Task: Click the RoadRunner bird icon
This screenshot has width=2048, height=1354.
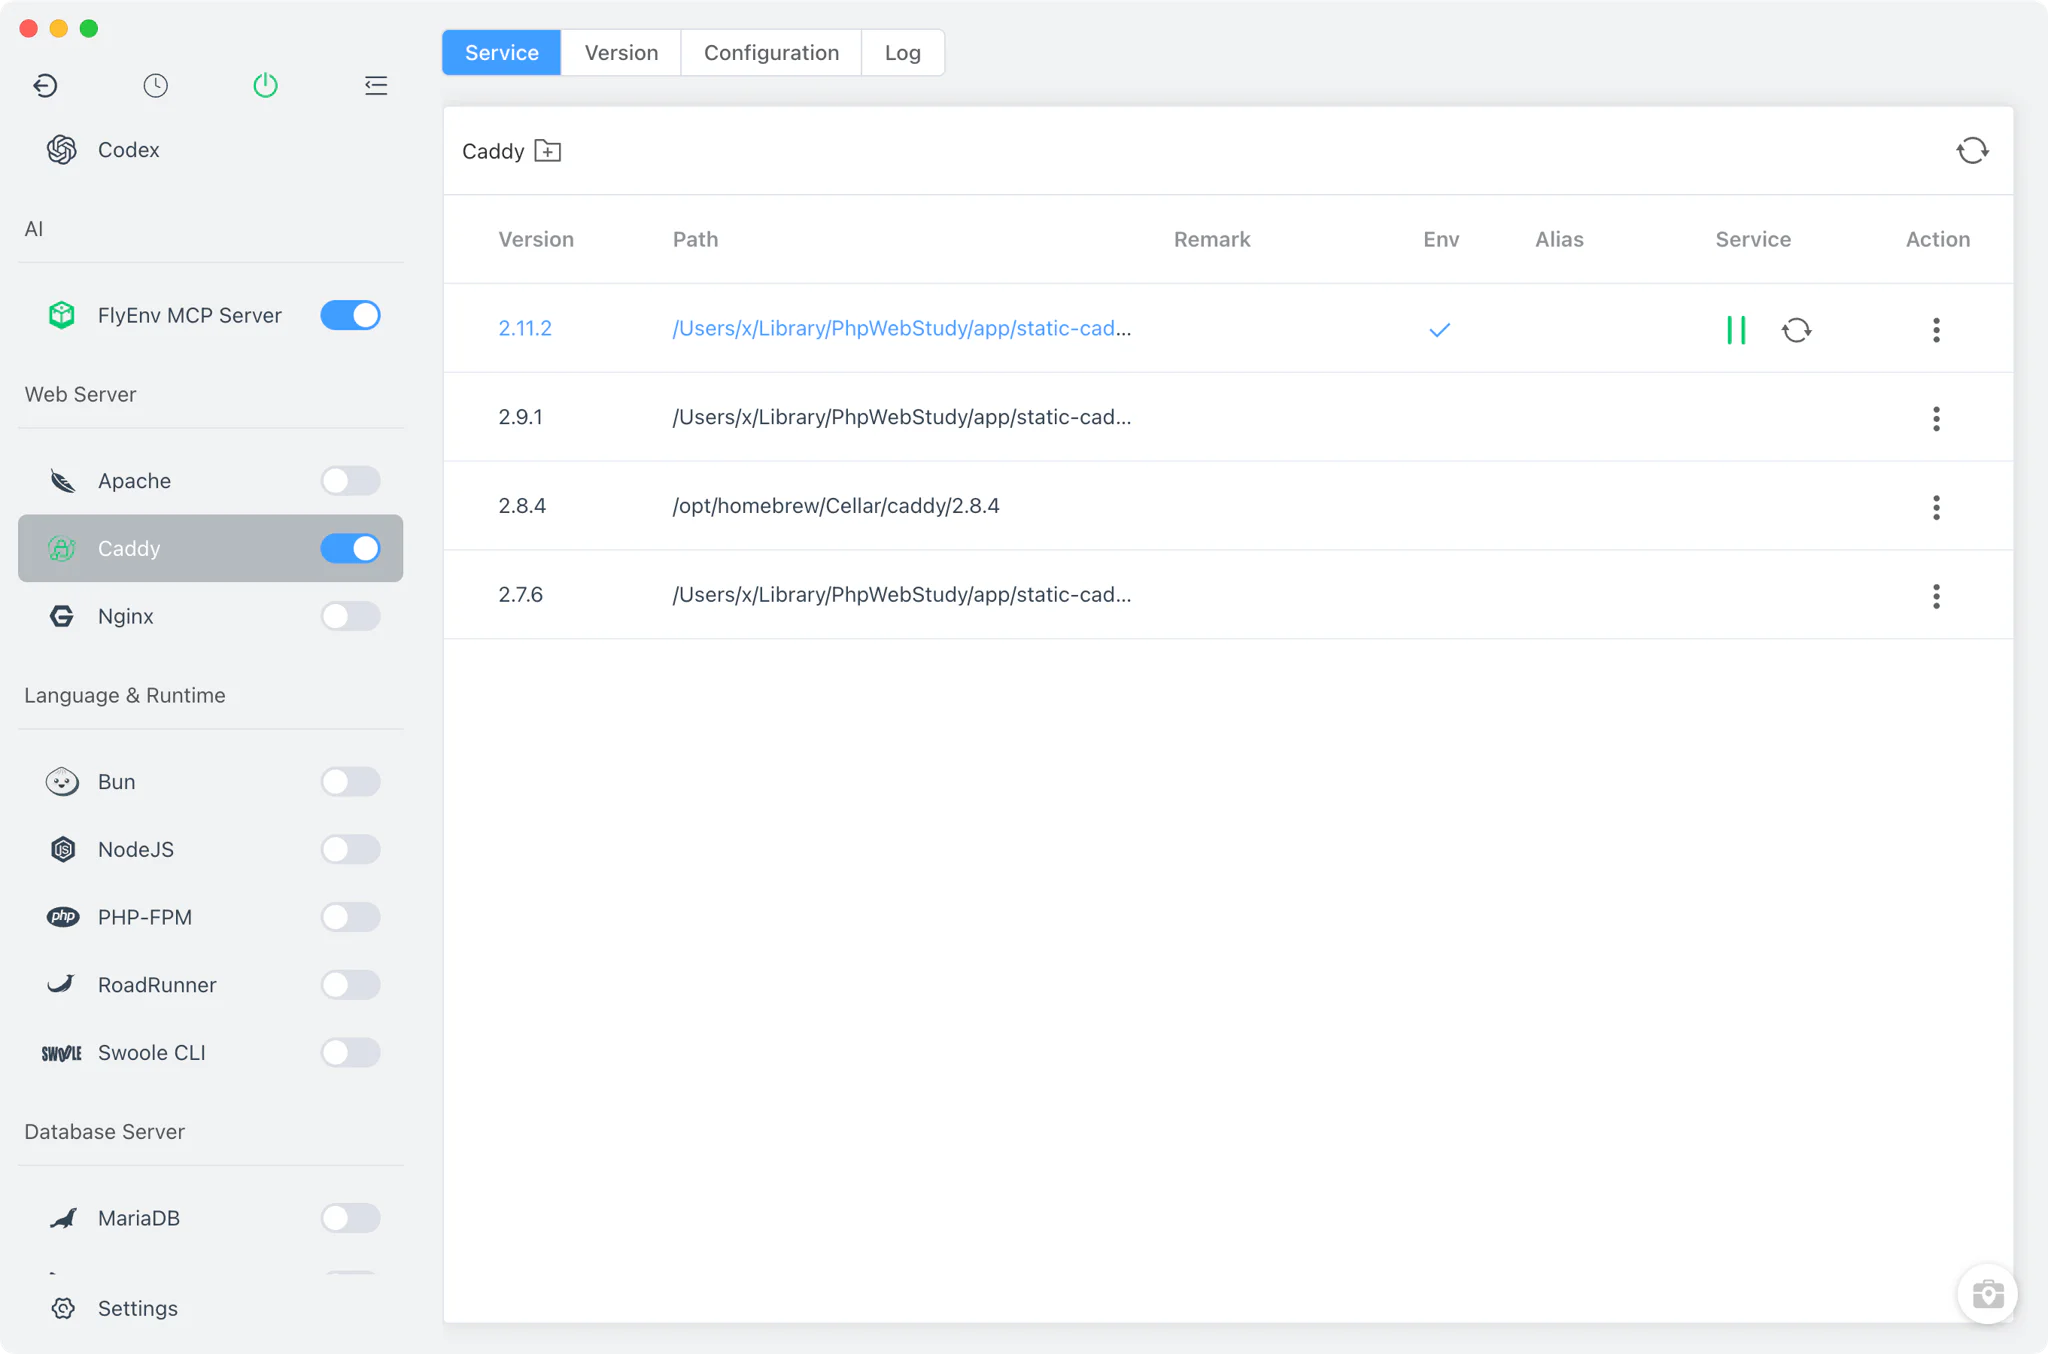Action: point(62,985)
